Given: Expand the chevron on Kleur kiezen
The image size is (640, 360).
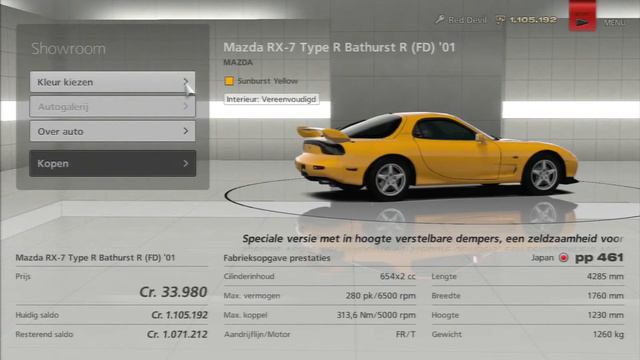Looking at the screenshot, I should [186, 82].
